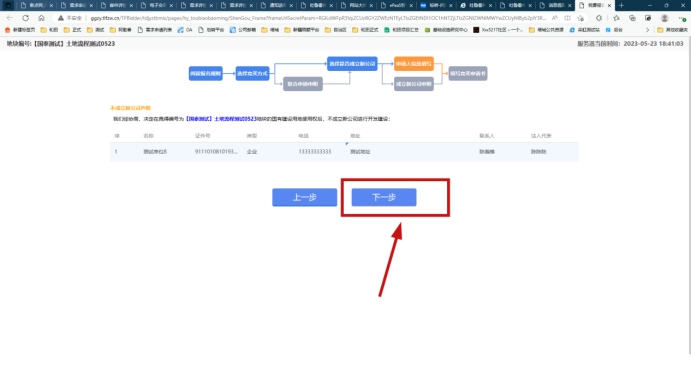Click the 下一步 button
This screenshot has width=691, height=371.
tap(384, 197)
